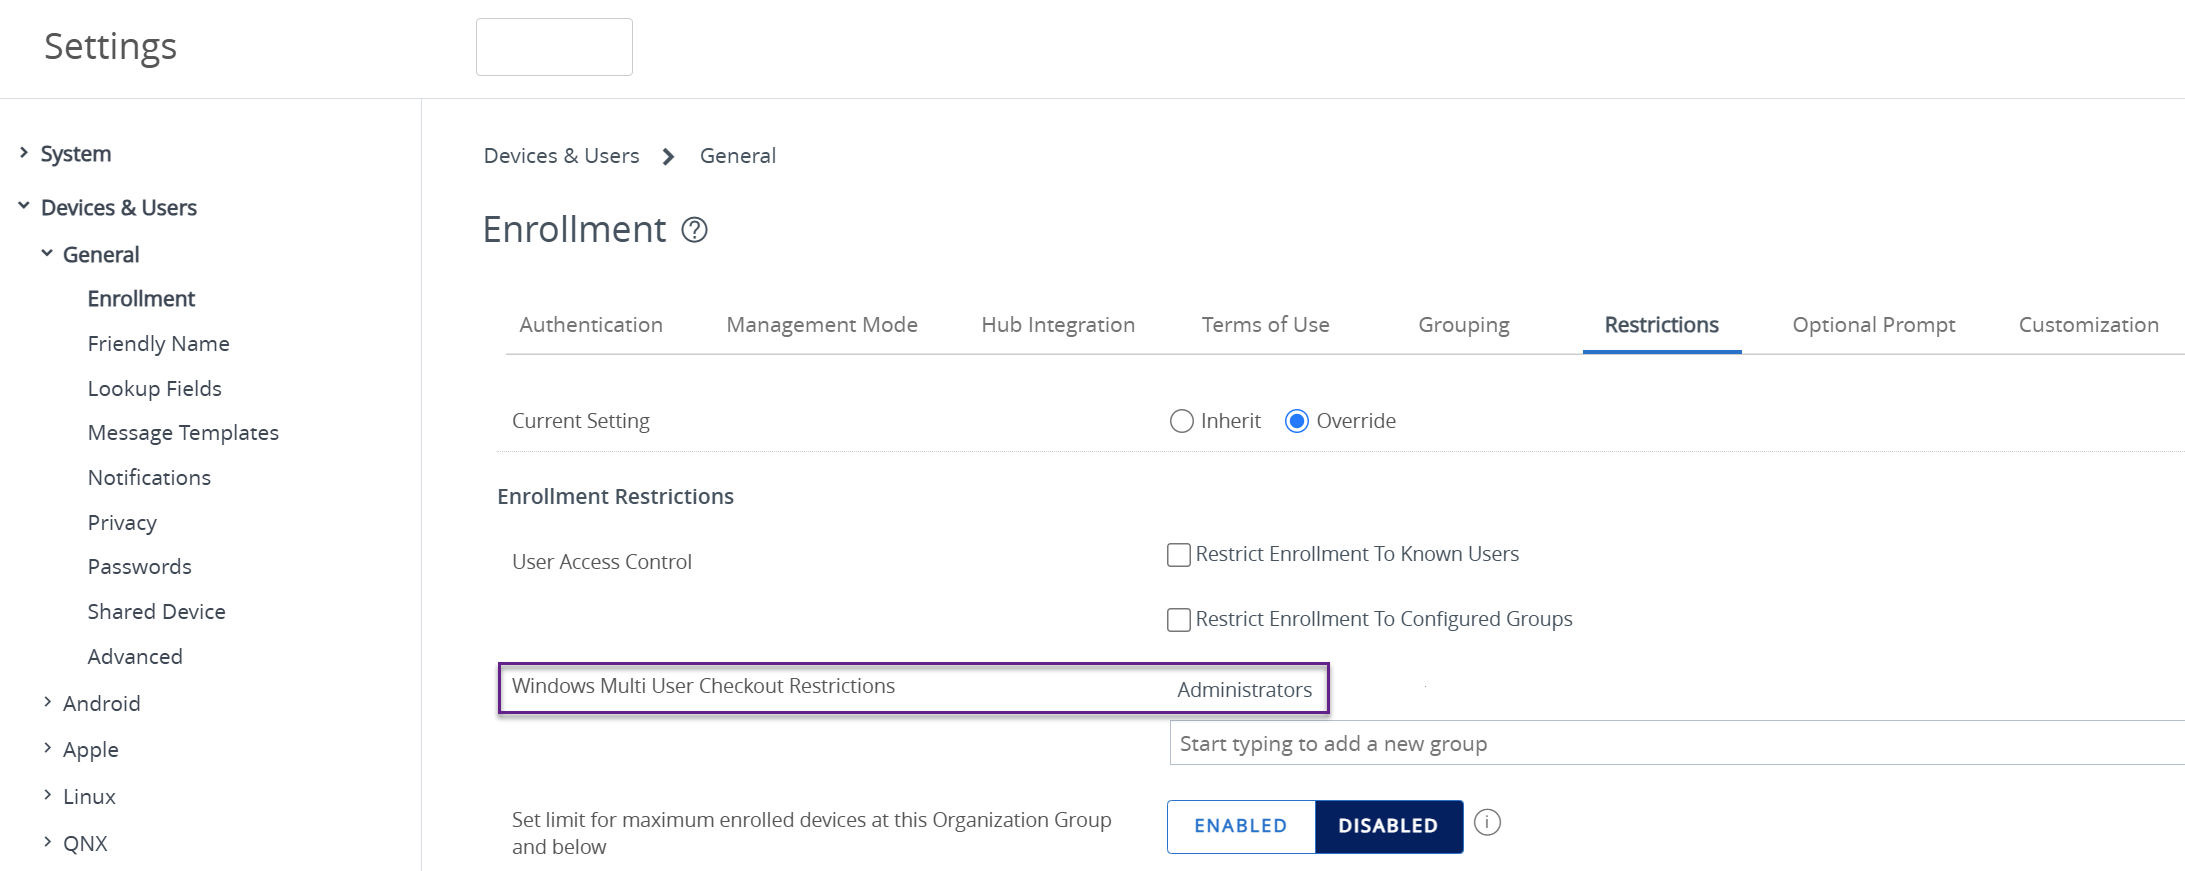This screenshot has width=2185, height=871.
Task: Click the Enrollment help question mark icon
Action: coord(694,230)
